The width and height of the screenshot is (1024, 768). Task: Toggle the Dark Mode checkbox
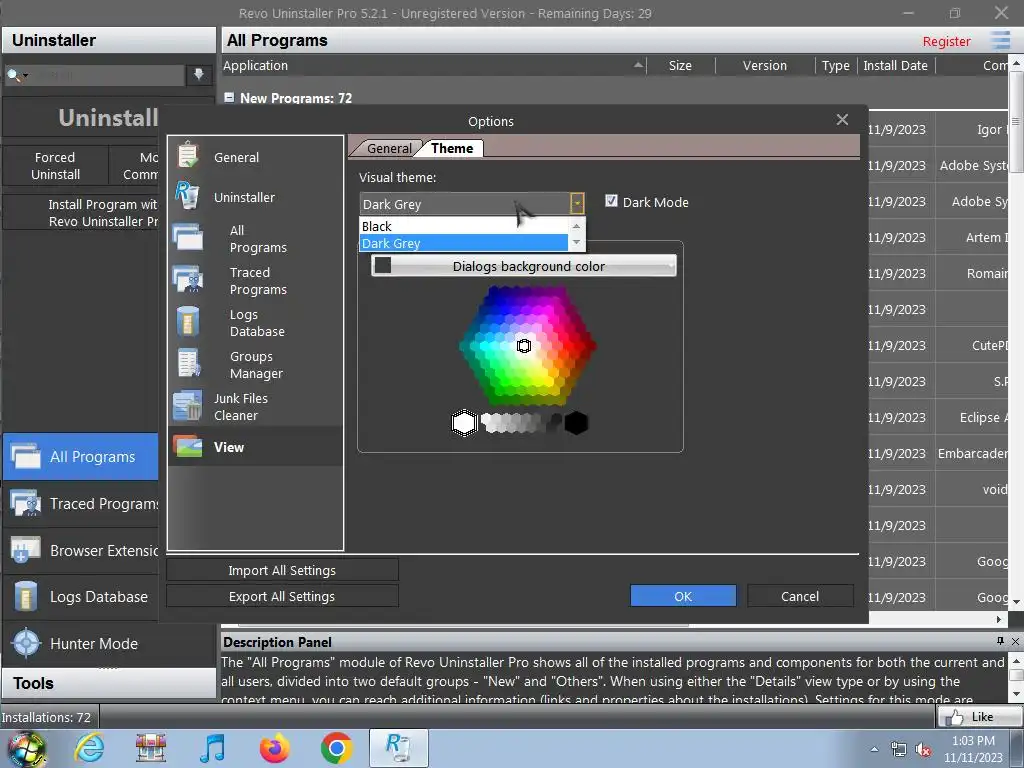611,201
